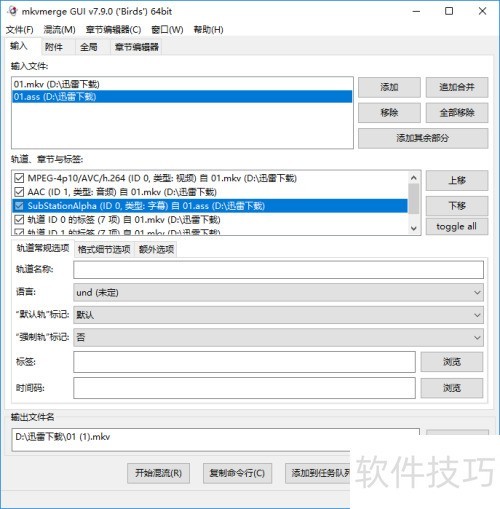Click 浏览 button next to 标签 field

tap(452, 362)
